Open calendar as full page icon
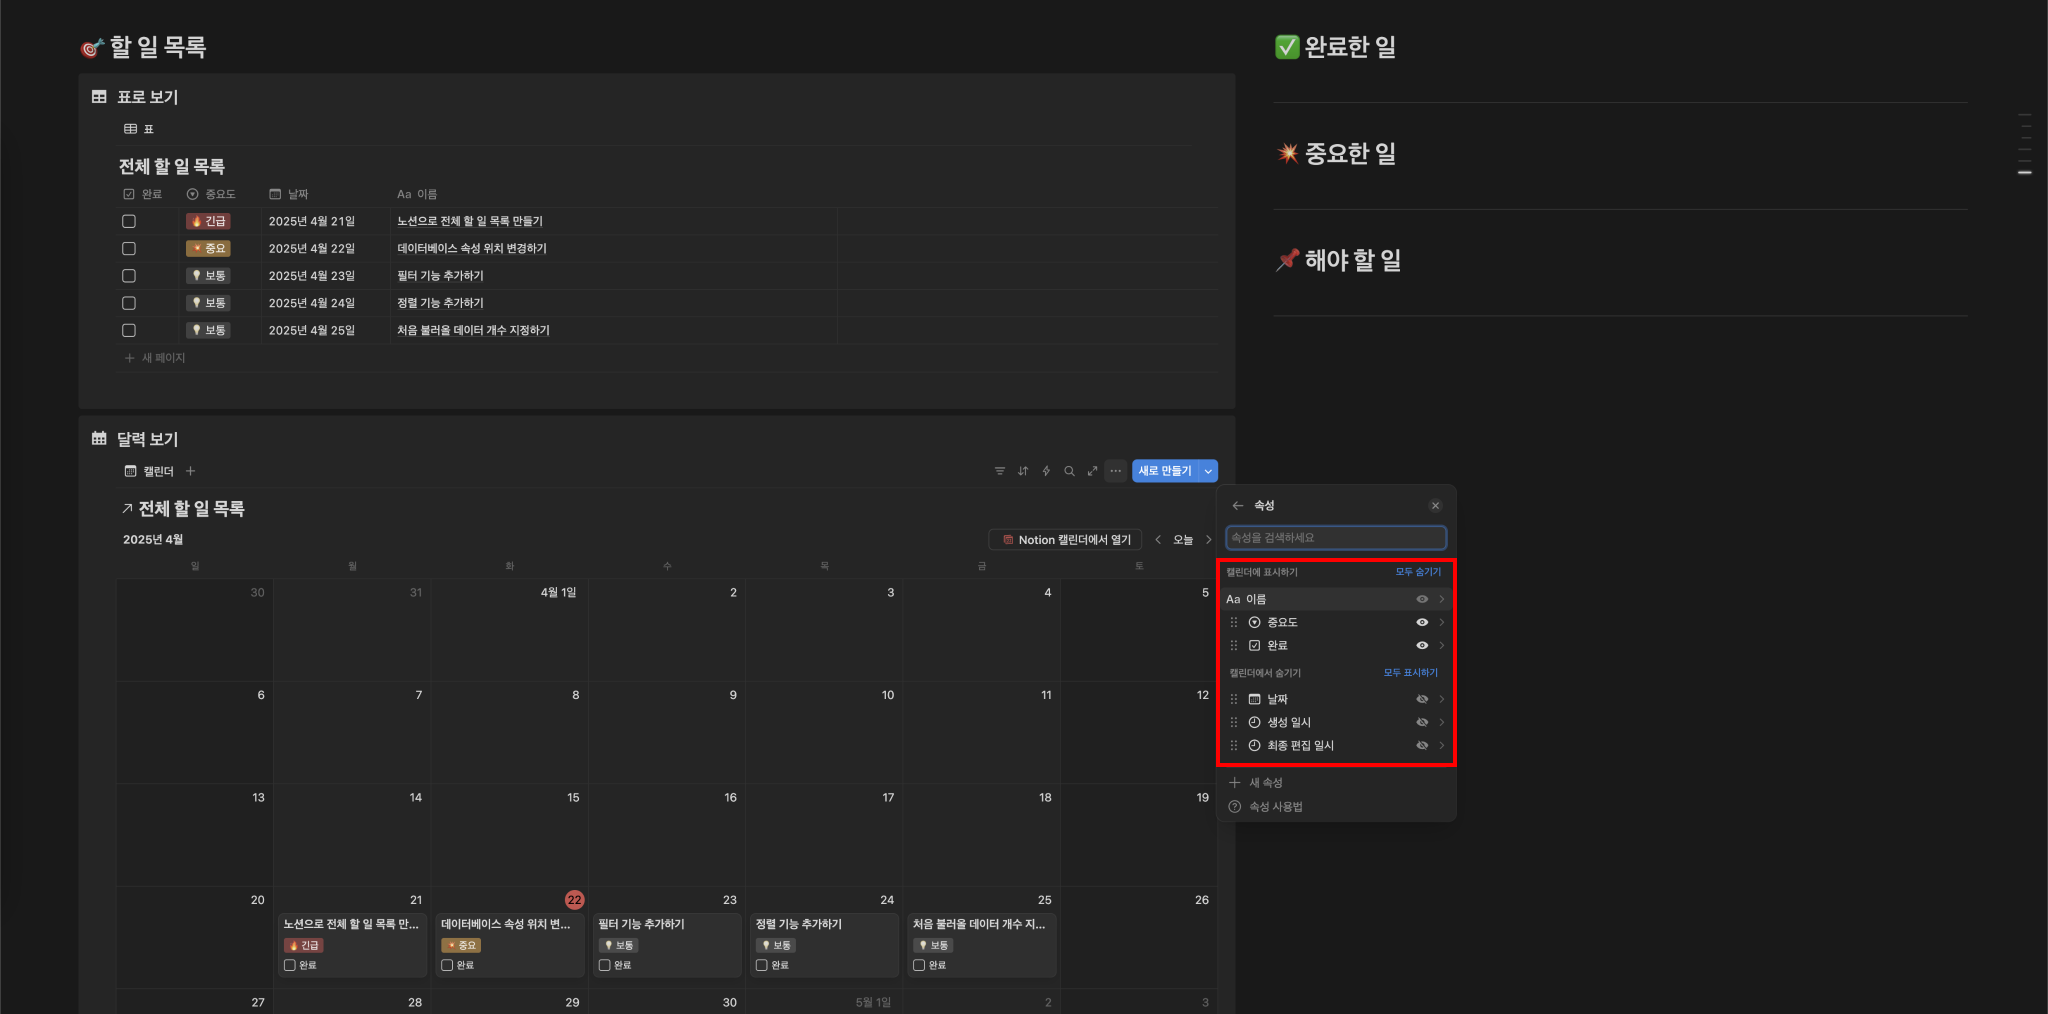Viewport: 2048px width, 1014px height. pos(1092,471)
